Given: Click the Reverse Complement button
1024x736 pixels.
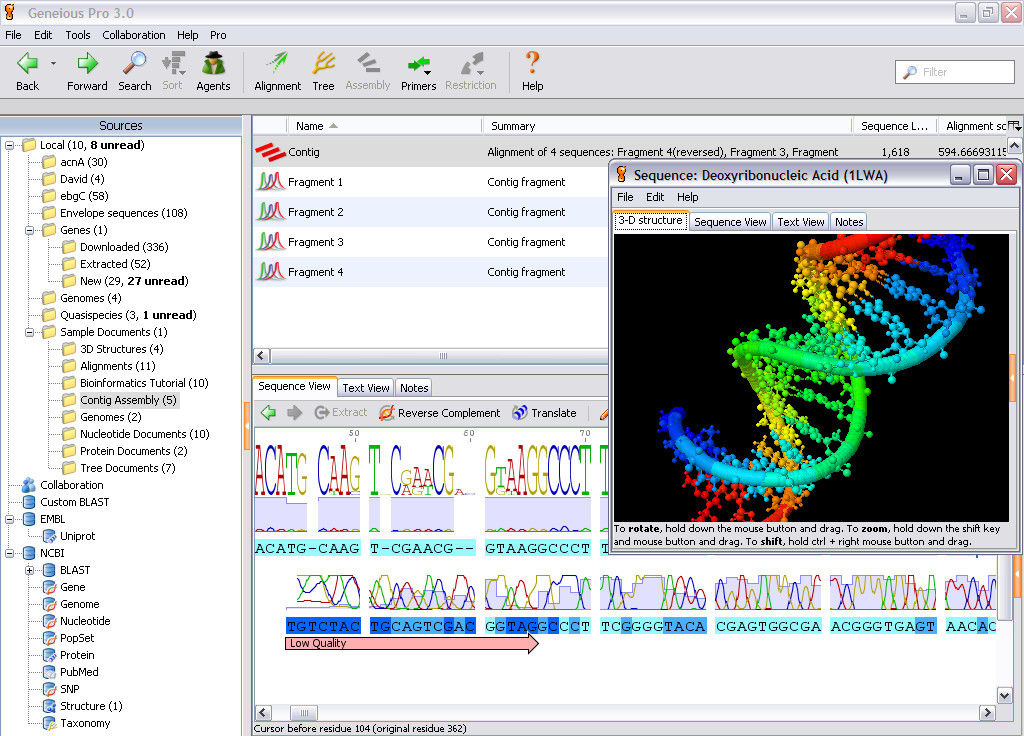Looking at the screenshot, I should pyautogui.click(x=439, y=413).
